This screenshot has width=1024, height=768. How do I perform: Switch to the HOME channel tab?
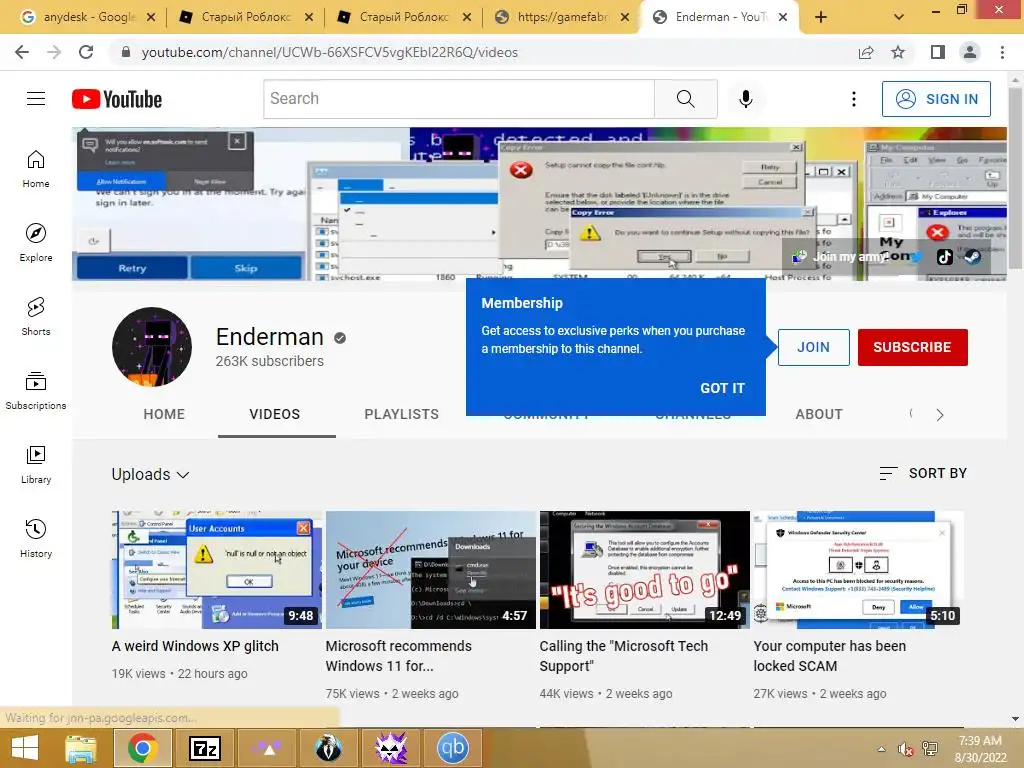click(164, 414)
